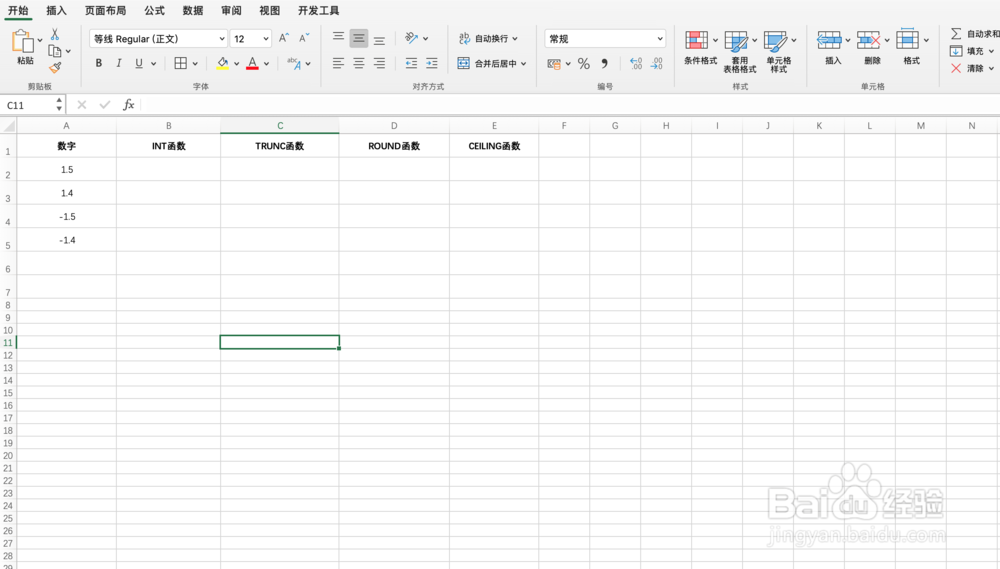
Task: Open the 合并后居中 dropdown arrow
Action: tap(524, 63)
